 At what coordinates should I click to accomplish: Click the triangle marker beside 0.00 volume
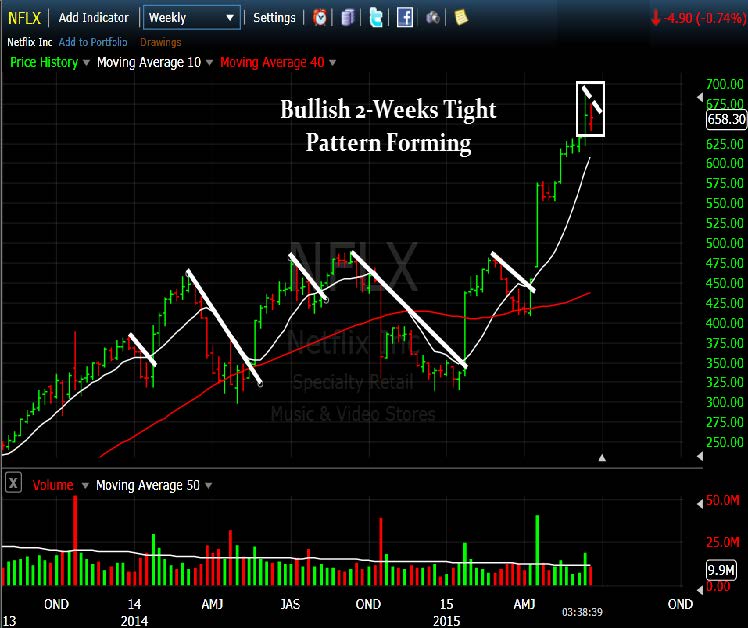(x=700, y=590)
